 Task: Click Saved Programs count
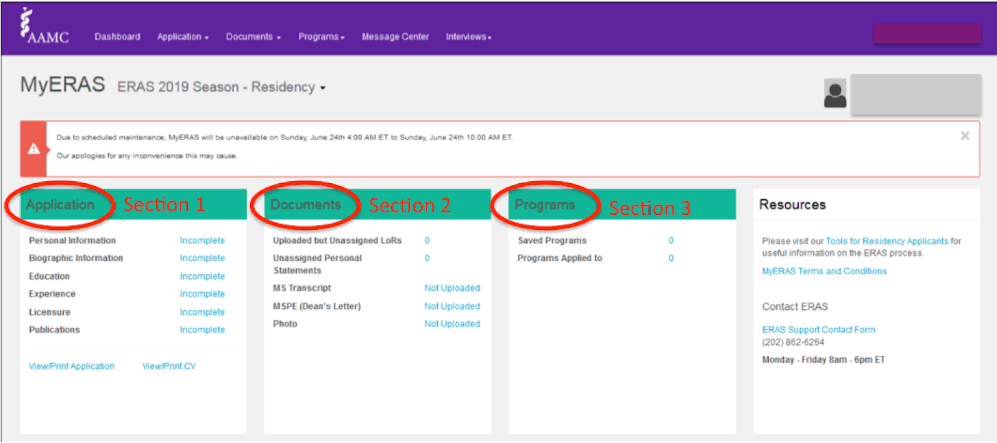(x=671, y=241)
